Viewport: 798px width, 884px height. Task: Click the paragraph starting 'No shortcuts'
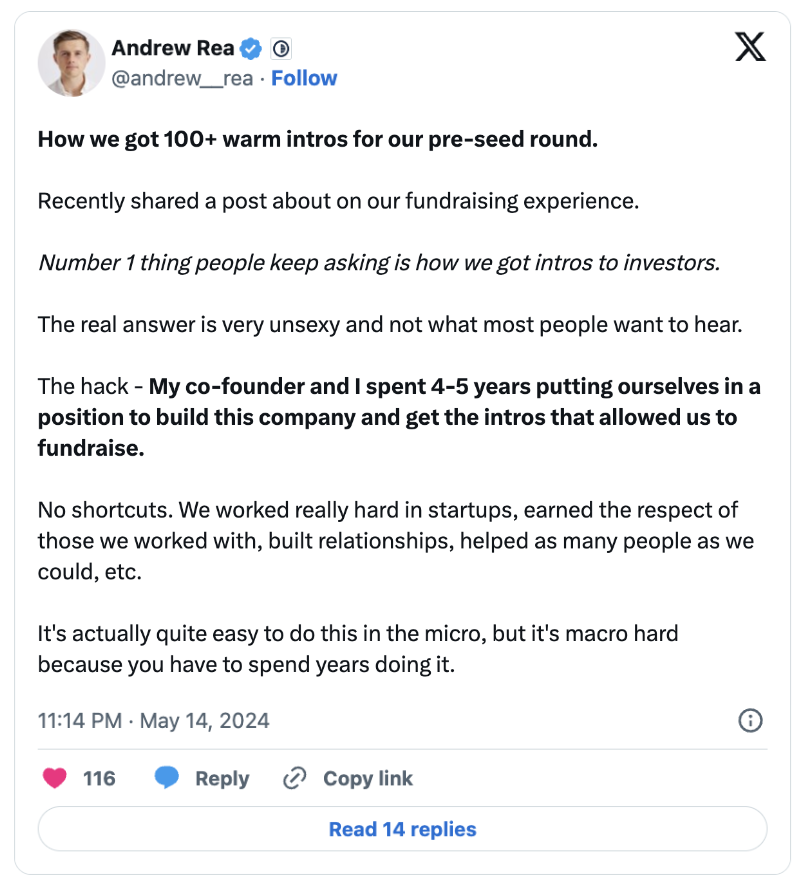tap(395, 541)
